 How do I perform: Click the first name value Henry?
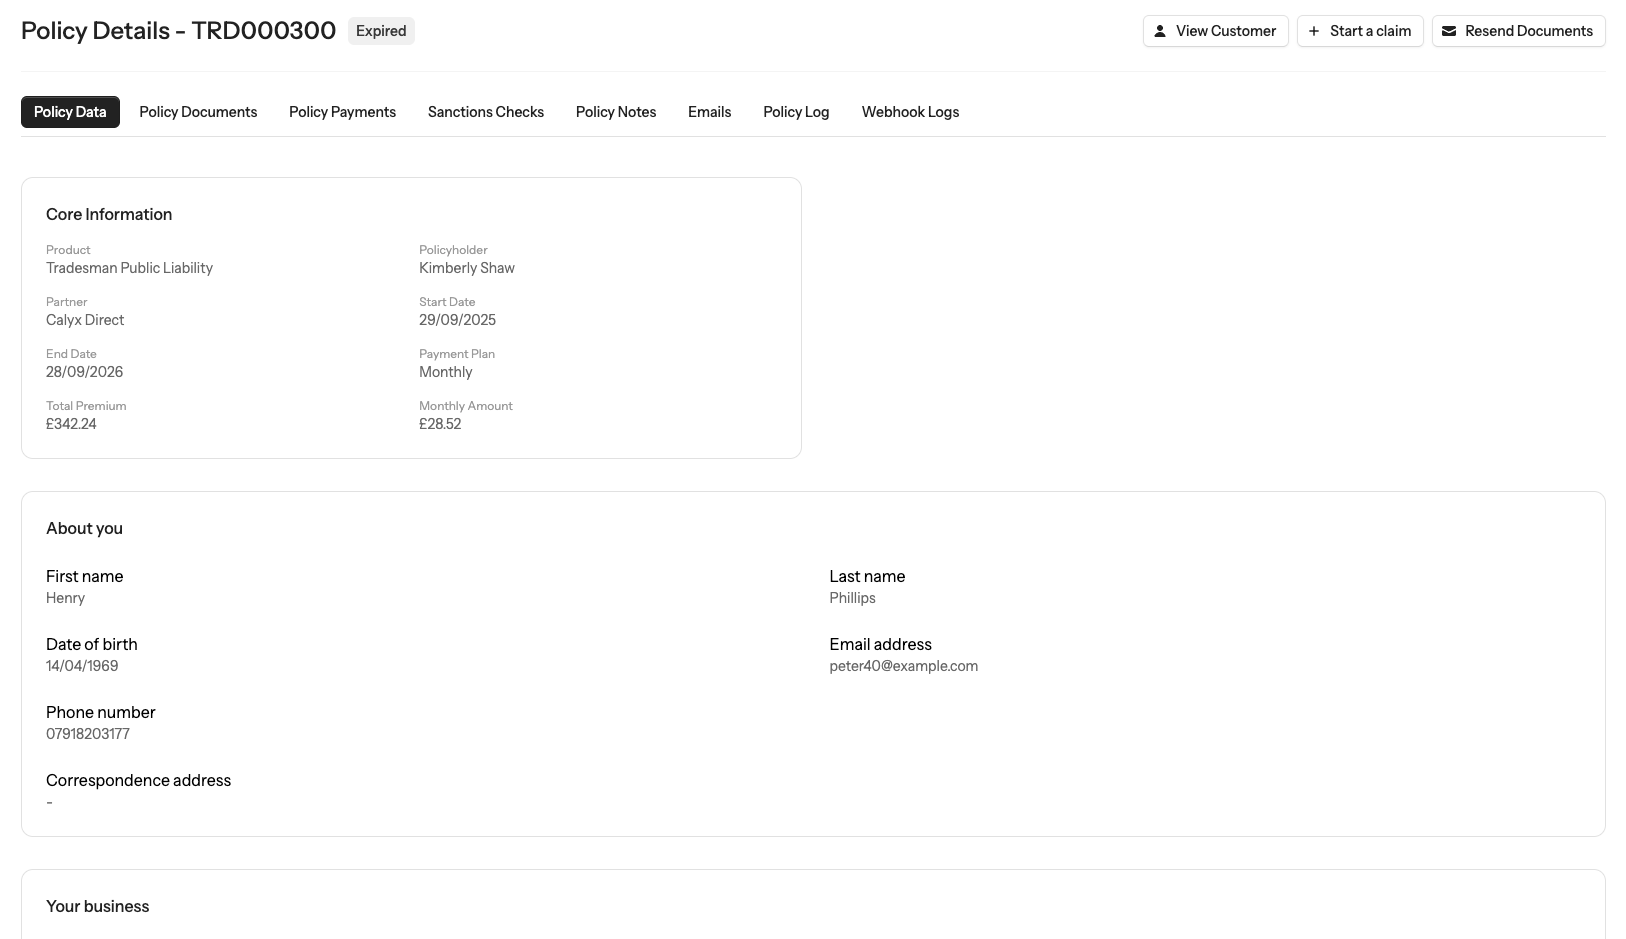tap(65, 598)
